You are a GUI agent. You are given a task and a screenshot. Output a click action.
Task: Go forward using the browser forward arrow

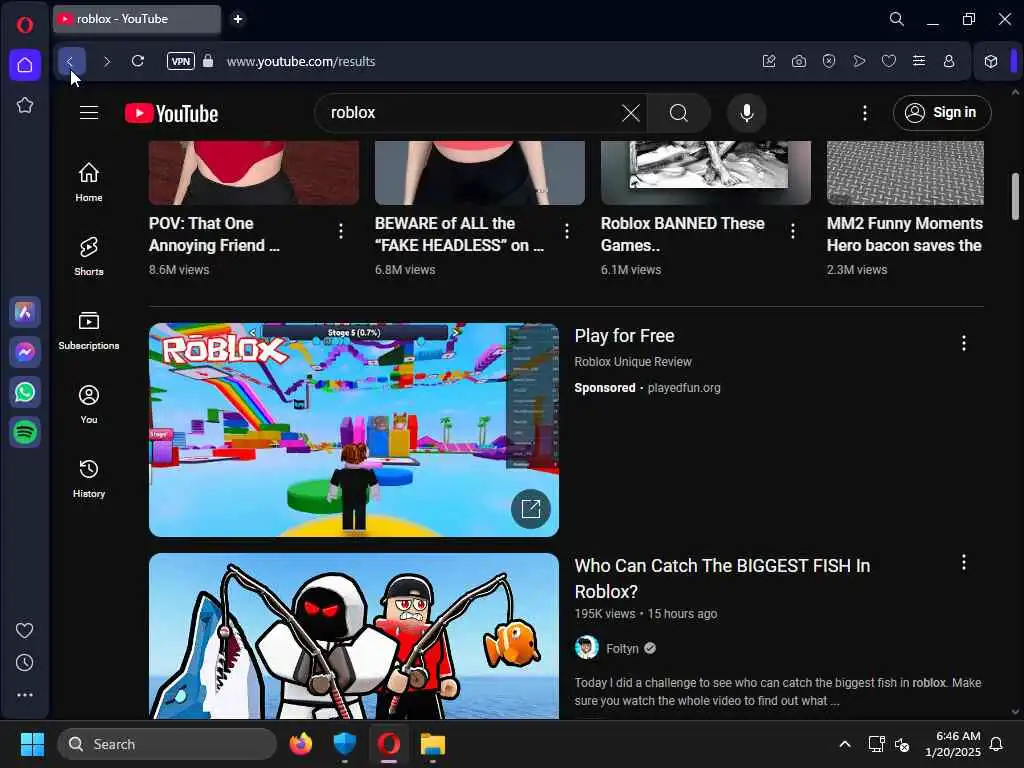(x=106, y=61)
